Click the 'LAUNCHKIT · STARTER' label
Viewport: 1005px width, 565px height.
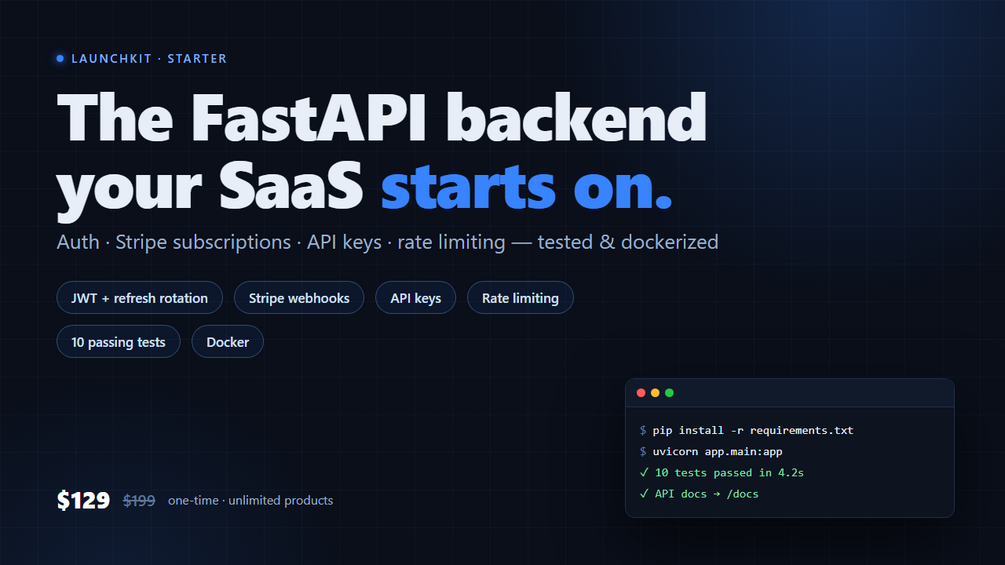click(149, 58)
